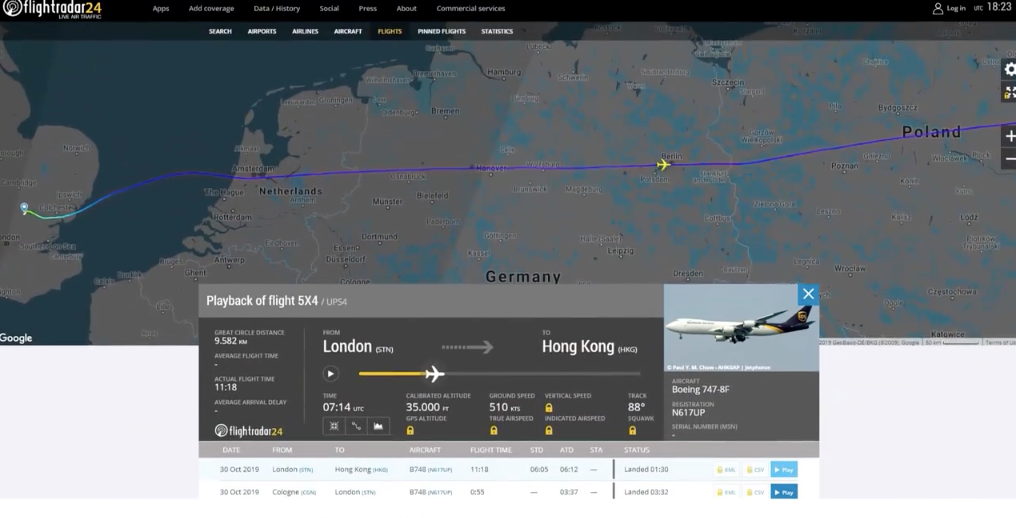
Task: Open map settings gear icon
Action: point(1010,69)
